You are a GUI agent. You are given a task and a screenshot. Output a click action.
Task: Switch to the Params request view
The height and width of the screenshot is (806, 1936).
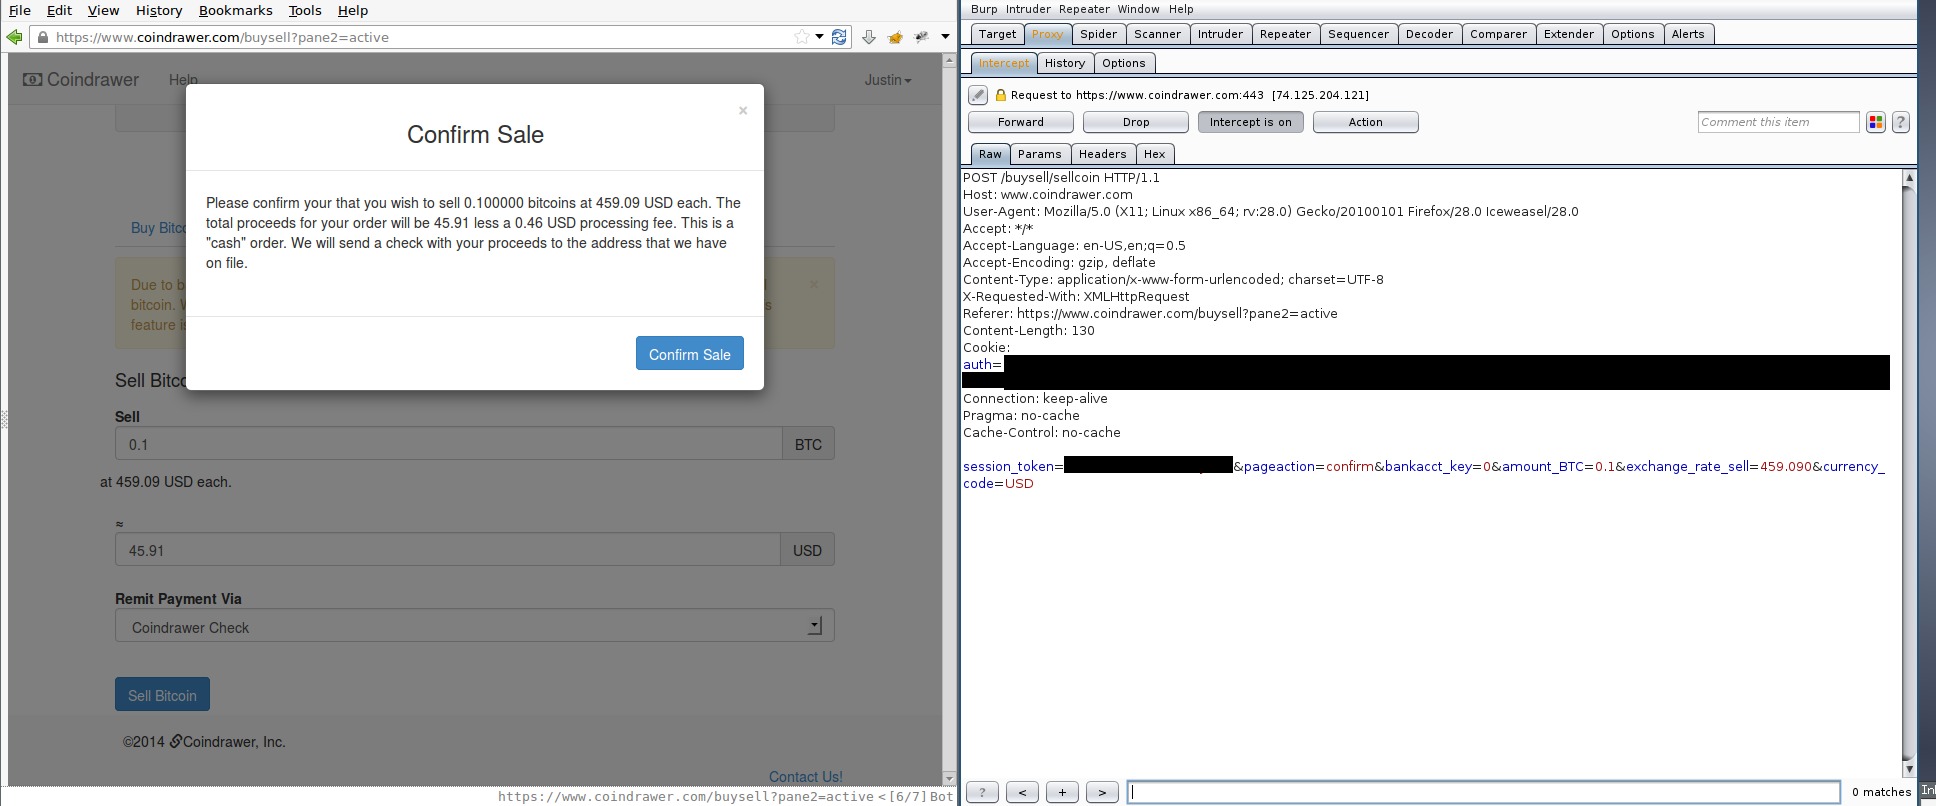pyautogui.click(x=1040, y=154)
